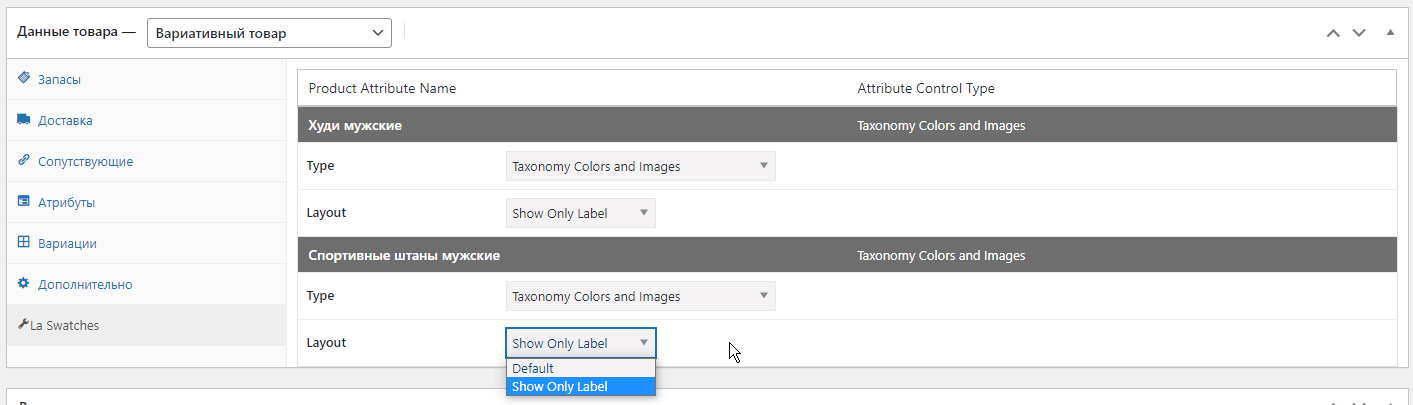Choose Default in the open Layout list
This screenshot has height=405, width=1413.
point(581,368)
